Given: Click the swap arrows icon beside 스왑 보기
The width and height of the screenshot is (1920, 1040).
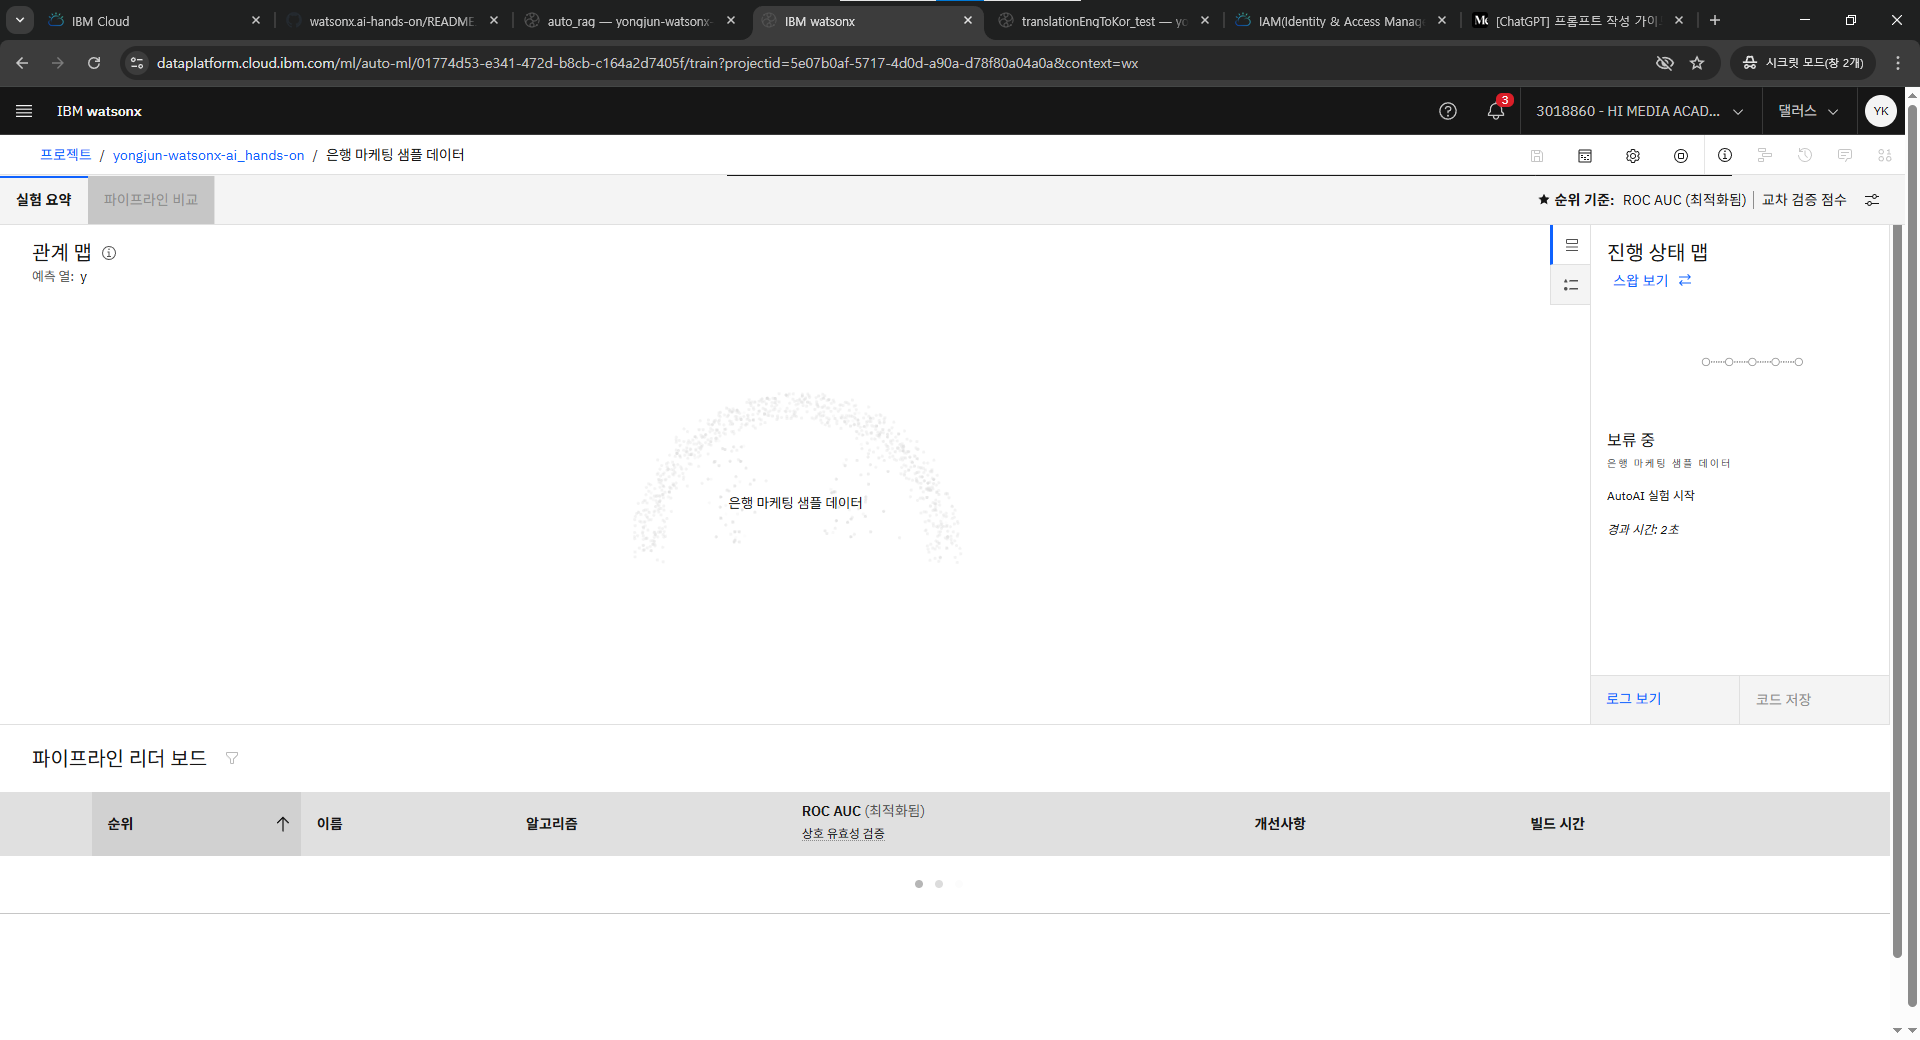Looking at the screenshot, I should (1685, 280).
